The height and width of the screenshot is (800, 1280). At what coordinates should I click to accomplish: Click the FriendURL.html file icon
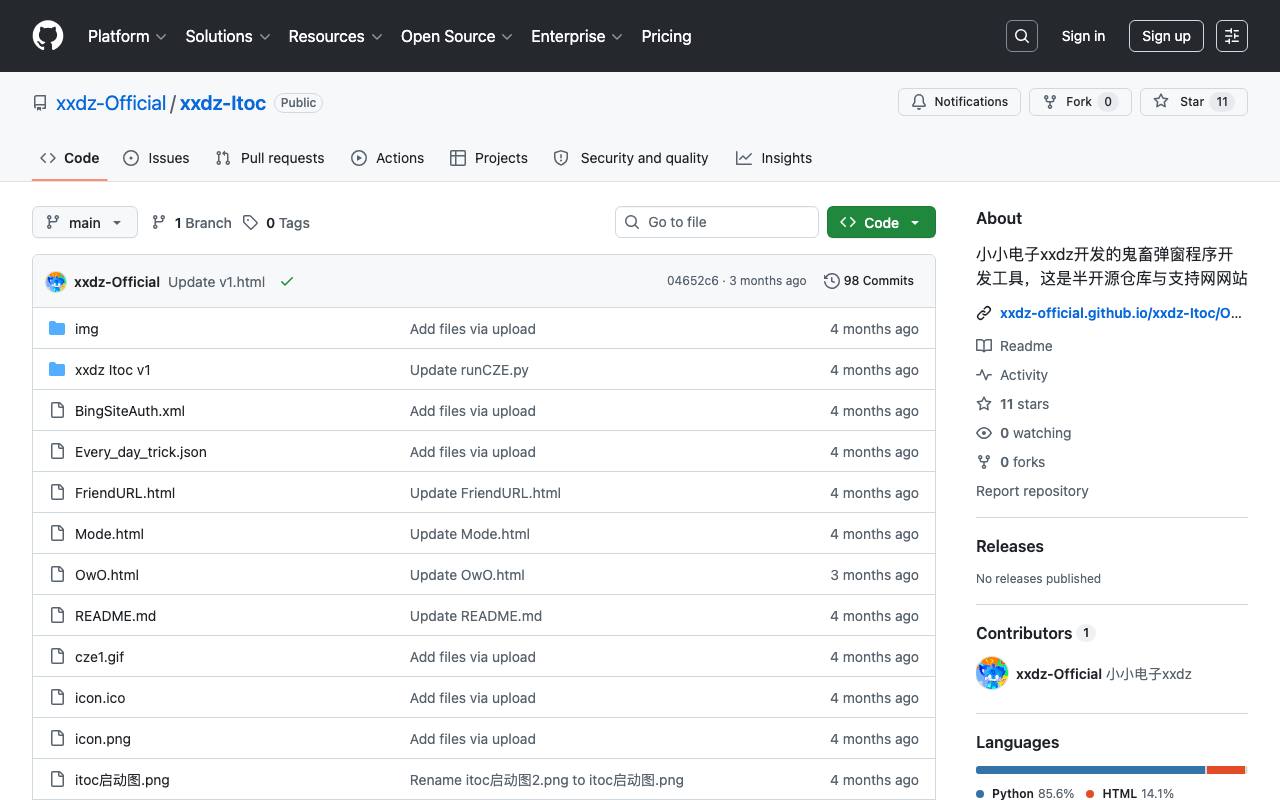point(57,493)
